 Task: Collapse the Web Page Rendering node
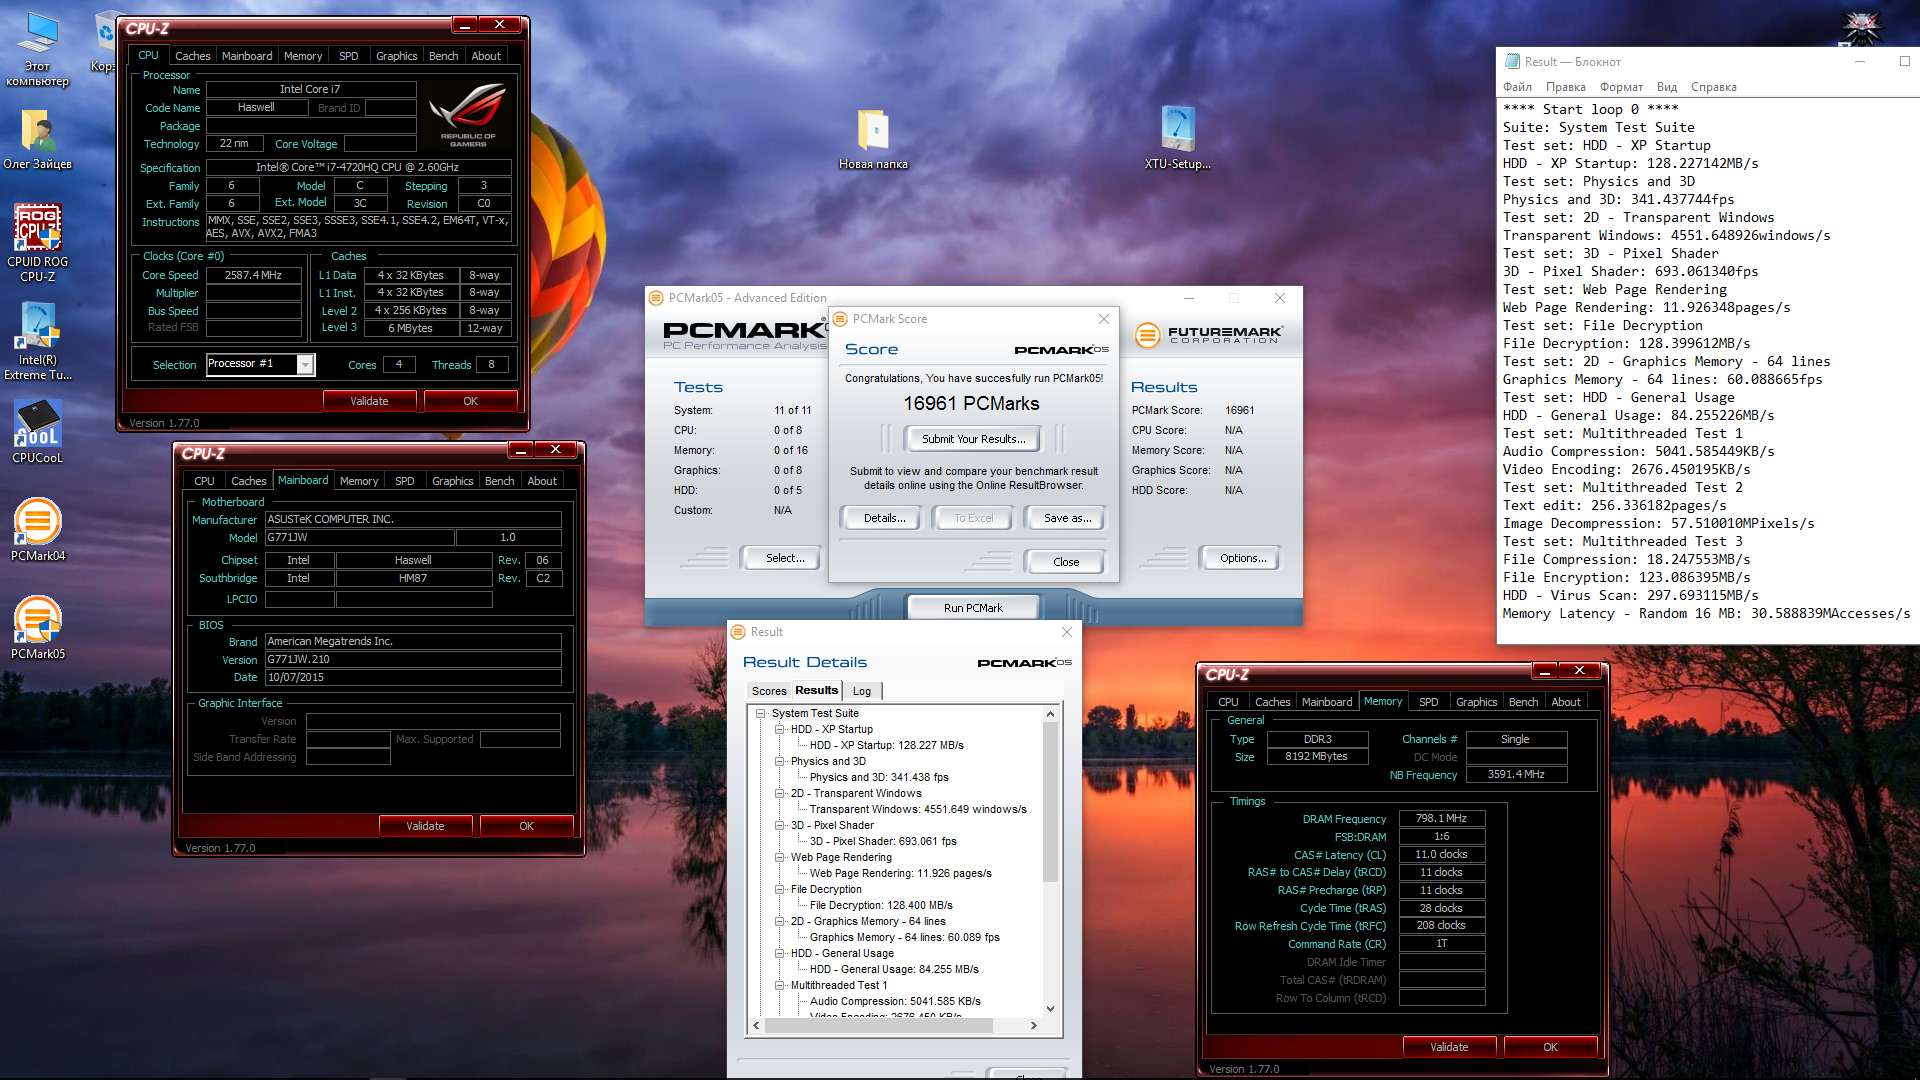pyautogui.click(x=780, y=858)
